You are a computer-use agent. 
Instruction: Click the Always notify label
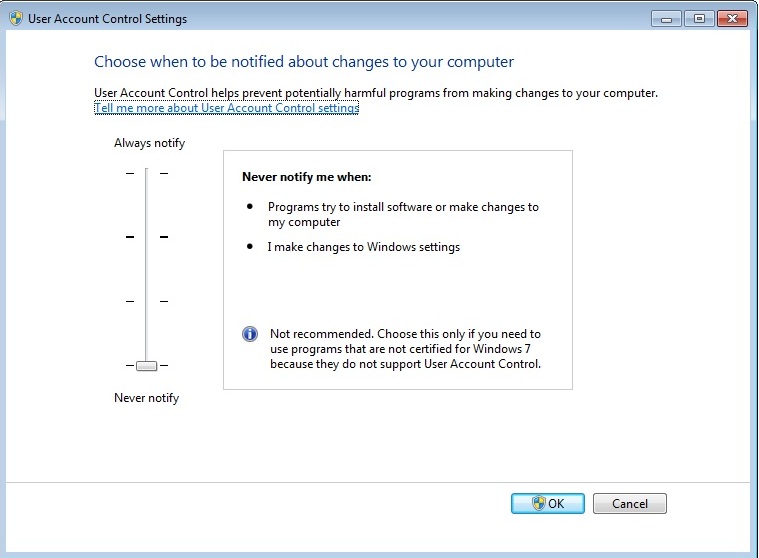click(150, 143)
